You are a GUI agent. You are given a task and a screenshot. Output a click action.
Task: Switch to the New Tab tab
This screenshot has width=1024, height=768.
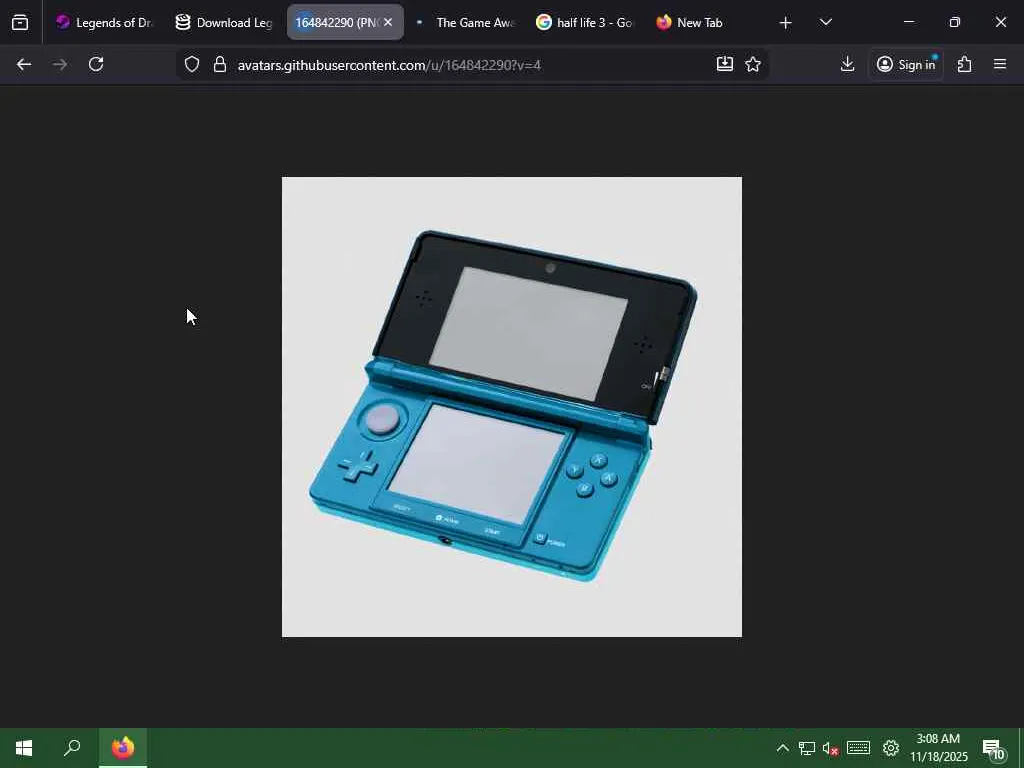click(706, 22)
